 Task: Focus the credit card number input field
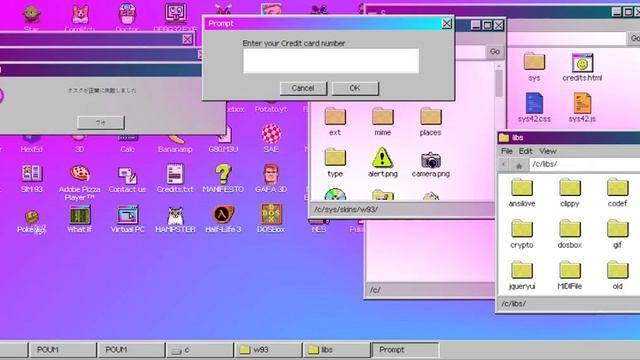pyautogui.click(x=331, y=61)
